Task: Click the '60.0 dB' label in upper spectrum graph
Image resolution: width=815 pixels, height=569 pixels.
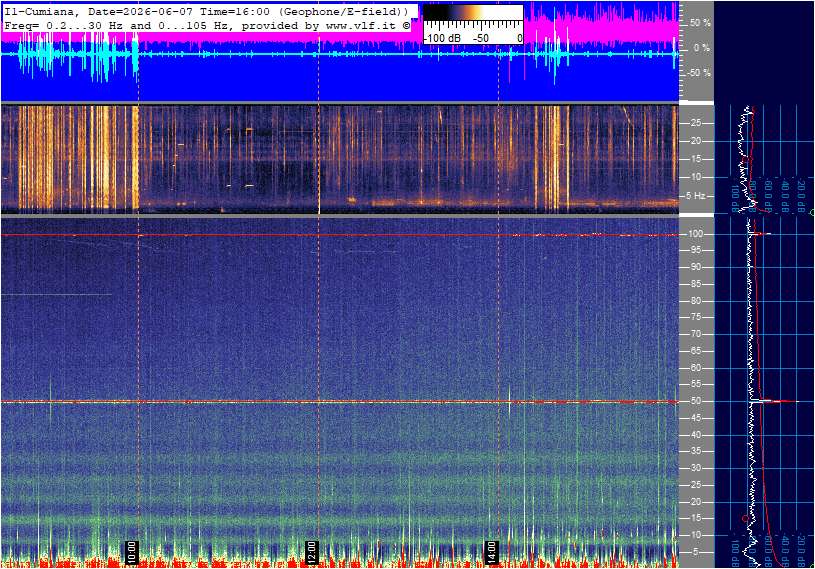Action: [769, 196]
